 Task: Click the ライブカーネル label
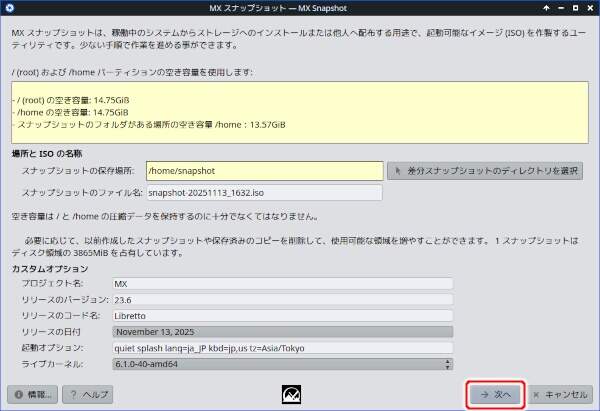[52, 364]
